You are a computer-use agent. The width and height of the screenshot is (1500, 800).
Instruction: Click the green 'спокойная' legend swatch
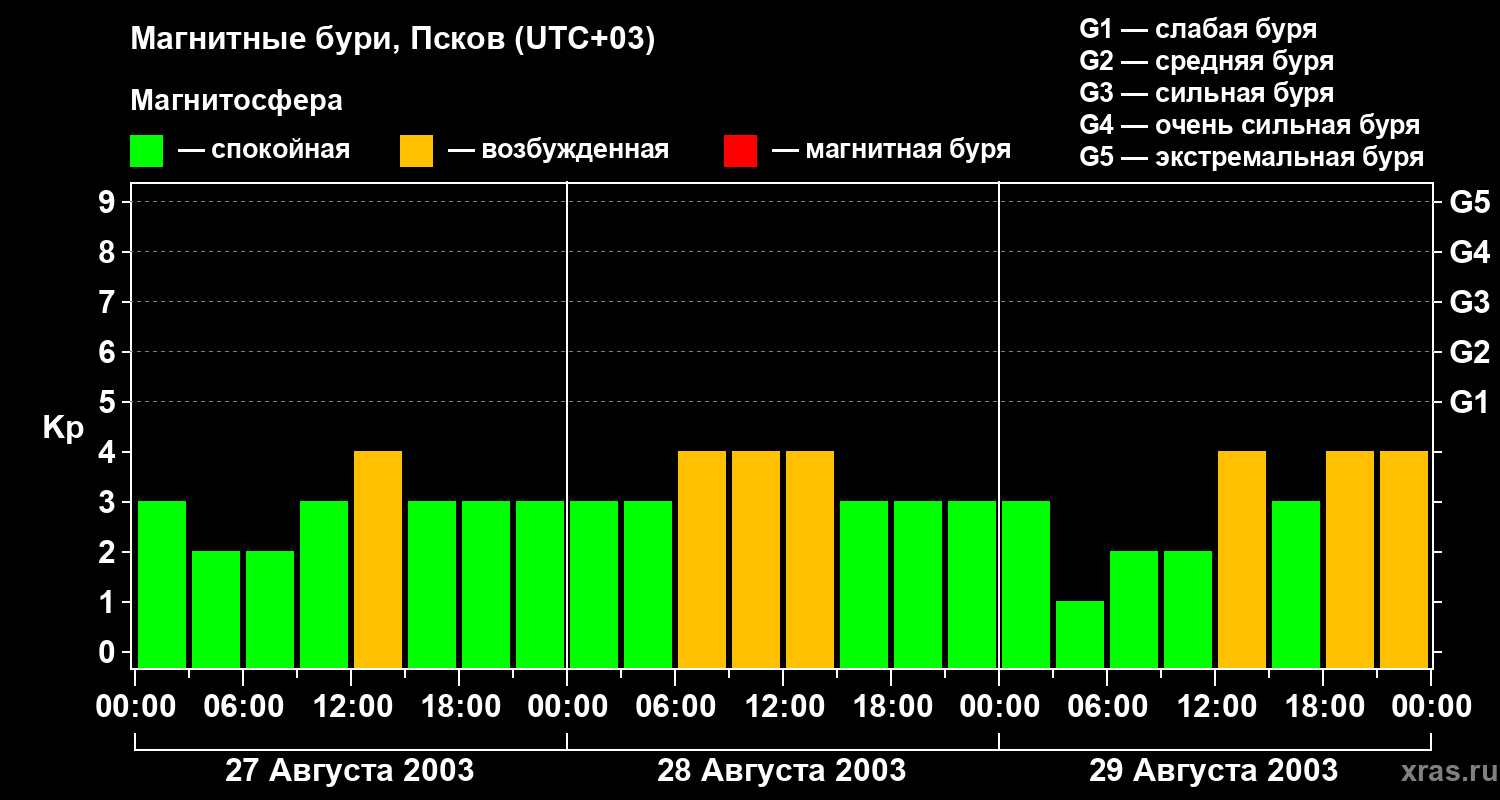[x=146, y=151]
